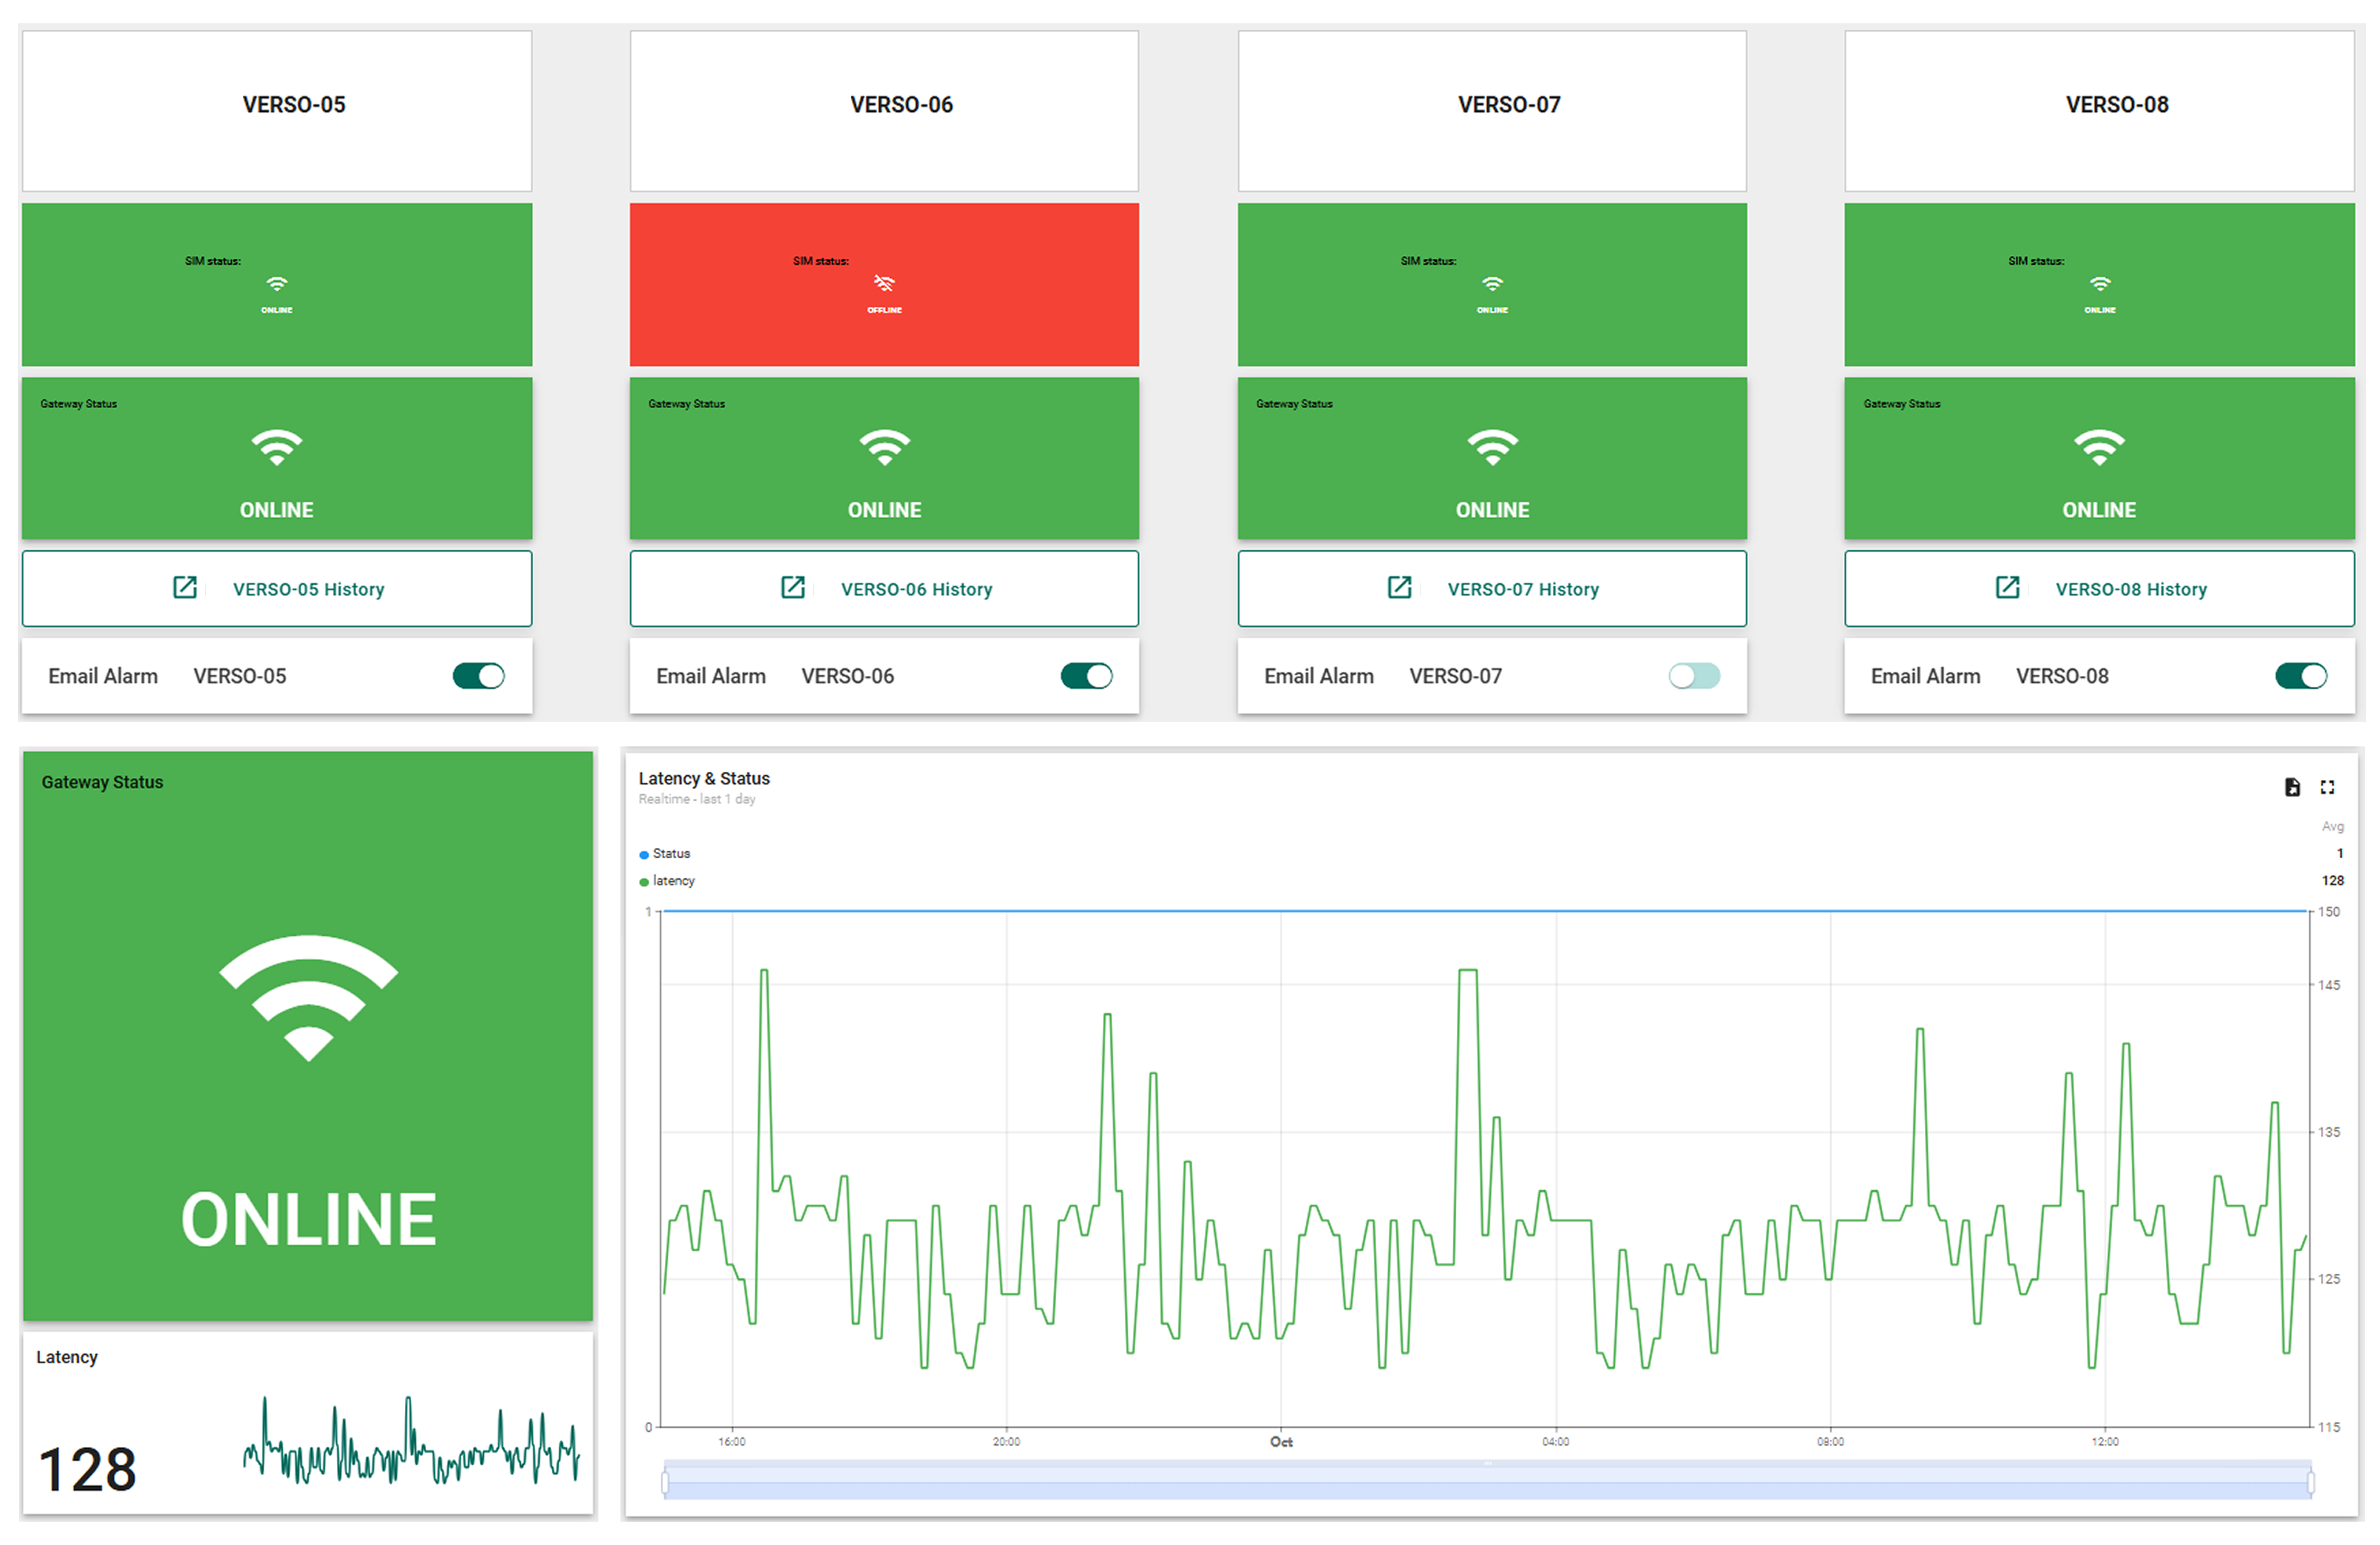Click the 'Realtime - last 1 day' subtitle
The image size is (2380, 1545).
click(x=697, y=799)
